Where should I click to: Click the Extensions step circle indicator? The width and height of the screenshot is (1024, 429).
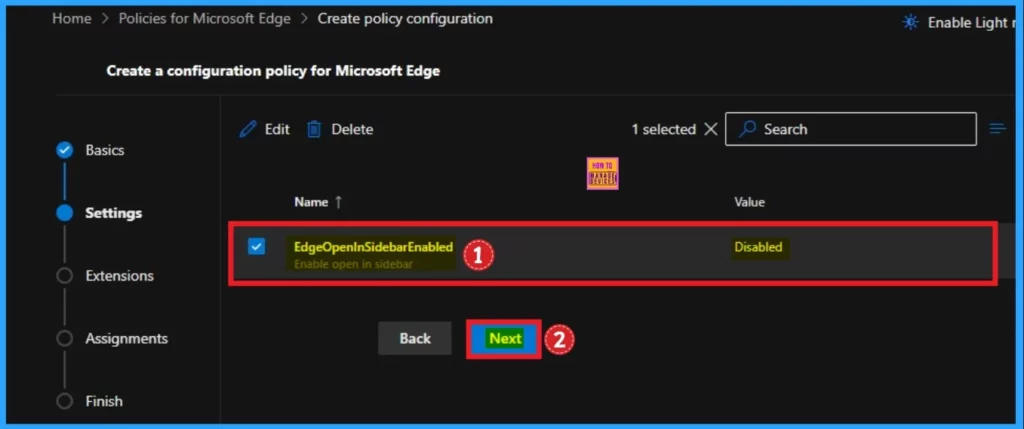point(65,276)
